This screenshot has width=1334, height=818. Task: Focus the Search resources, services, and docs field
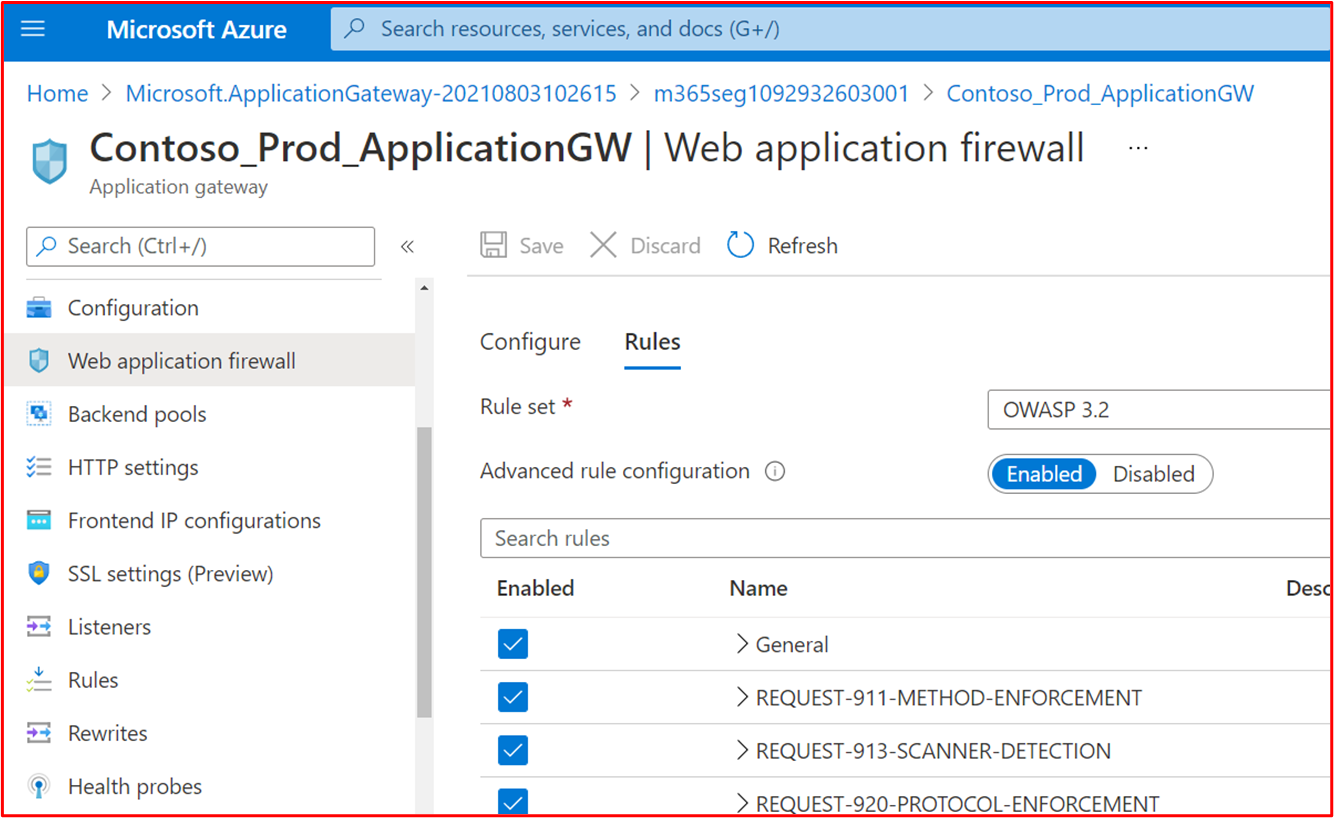830,29
